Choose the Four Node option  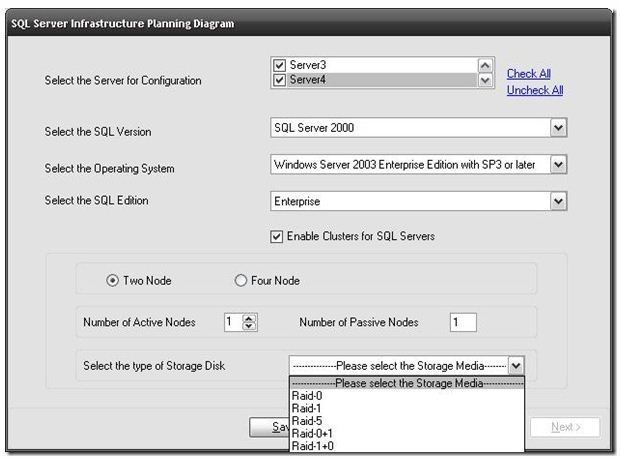point(241,280)
